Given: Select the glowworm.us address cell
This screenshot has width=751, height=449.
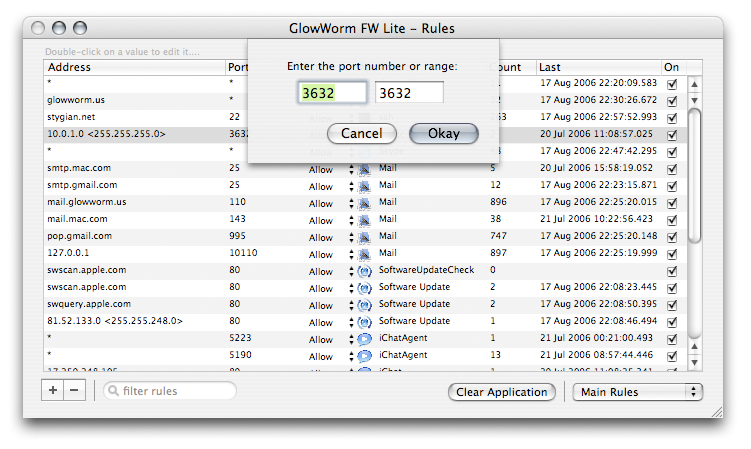Looking at the screenshot, I should (76, 100).
